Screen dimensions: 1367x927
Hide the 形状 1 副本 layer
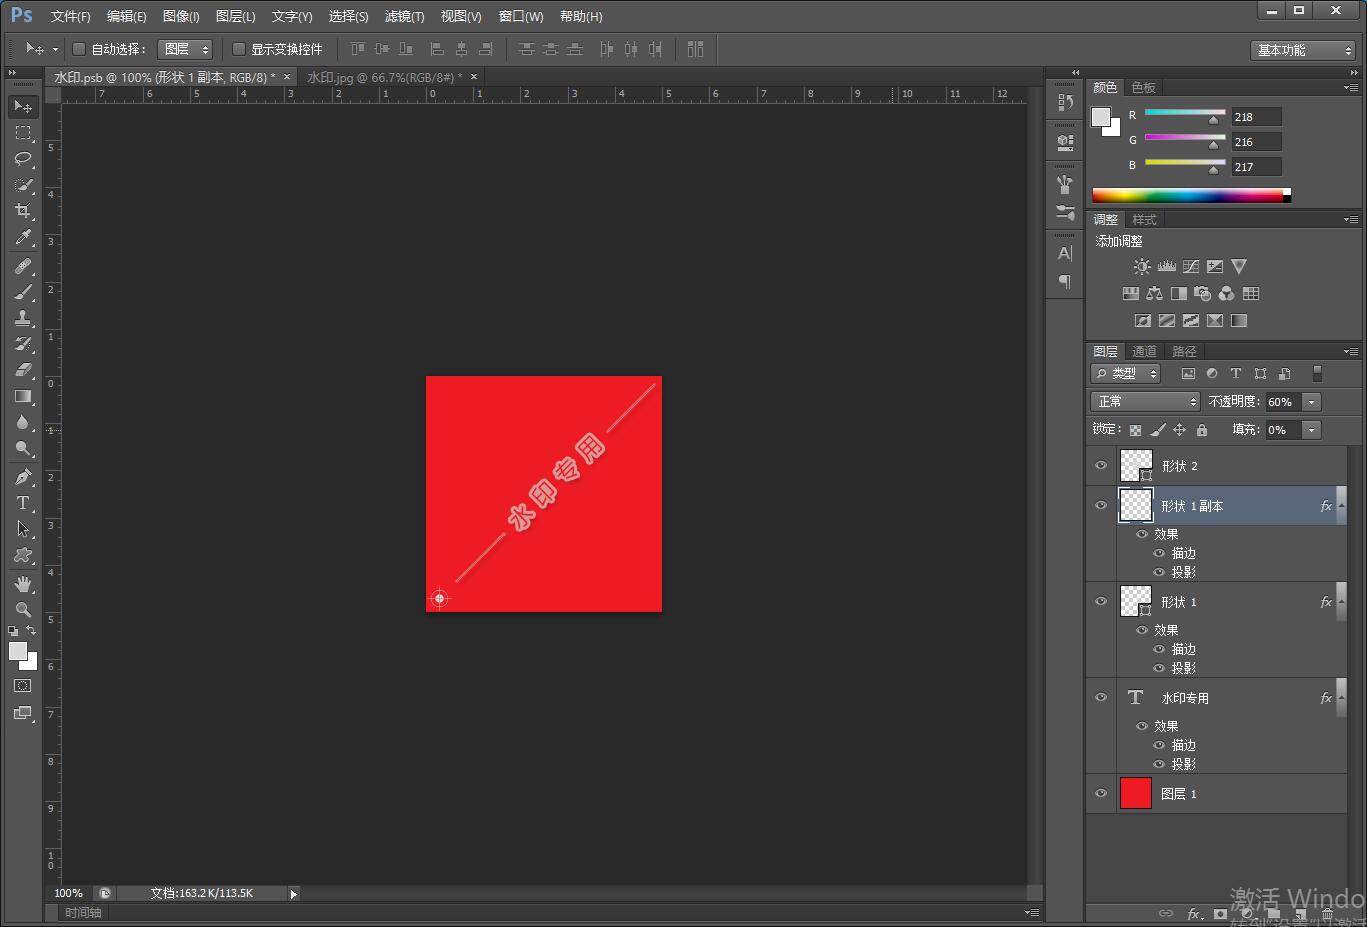coord(1101,506)
